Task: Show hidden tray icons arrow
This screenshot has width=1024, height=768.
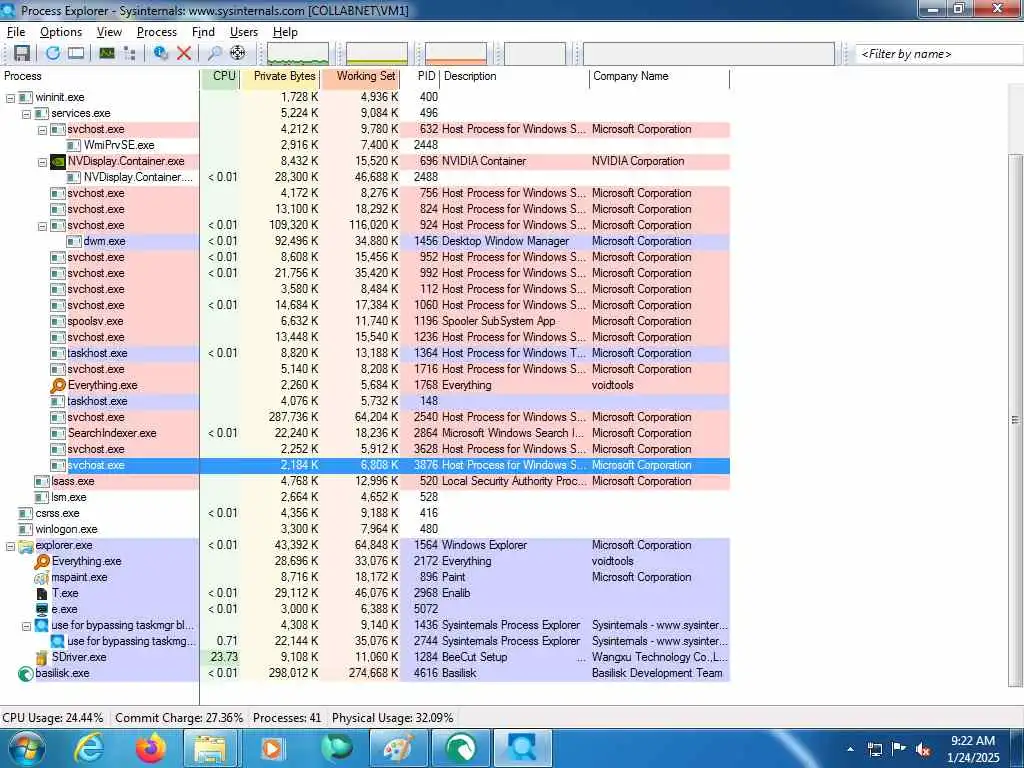Action: [x=850, y=749]
